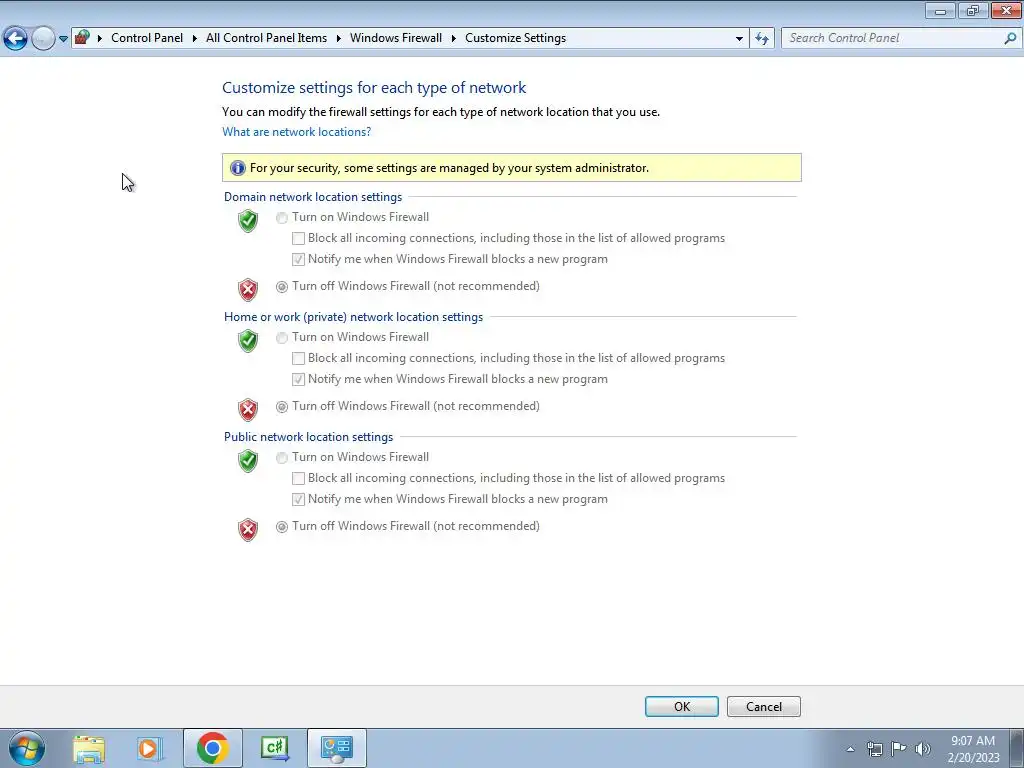Open Windows Media Player from taskbar

click(x=150, y=748)
